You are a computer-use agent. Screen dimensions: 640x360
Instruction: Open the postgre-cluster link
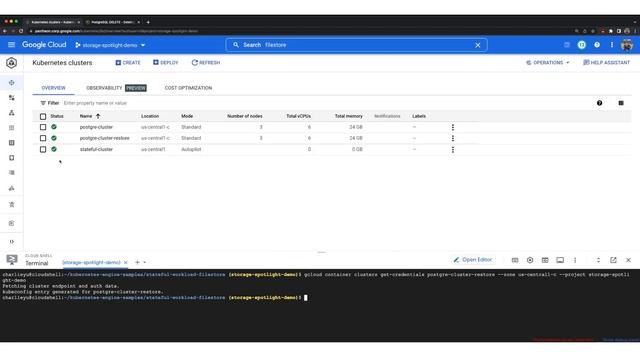tap(96, 127)
